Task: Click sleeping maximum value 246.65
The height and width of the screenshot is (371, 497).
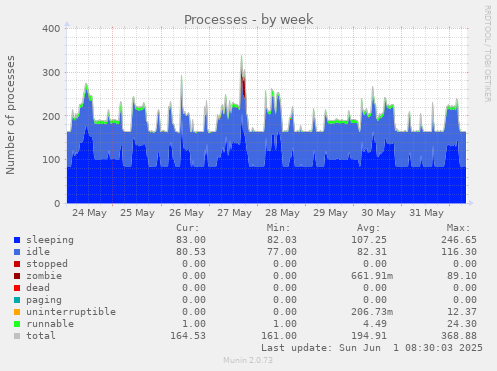Action: pos(459,240)
